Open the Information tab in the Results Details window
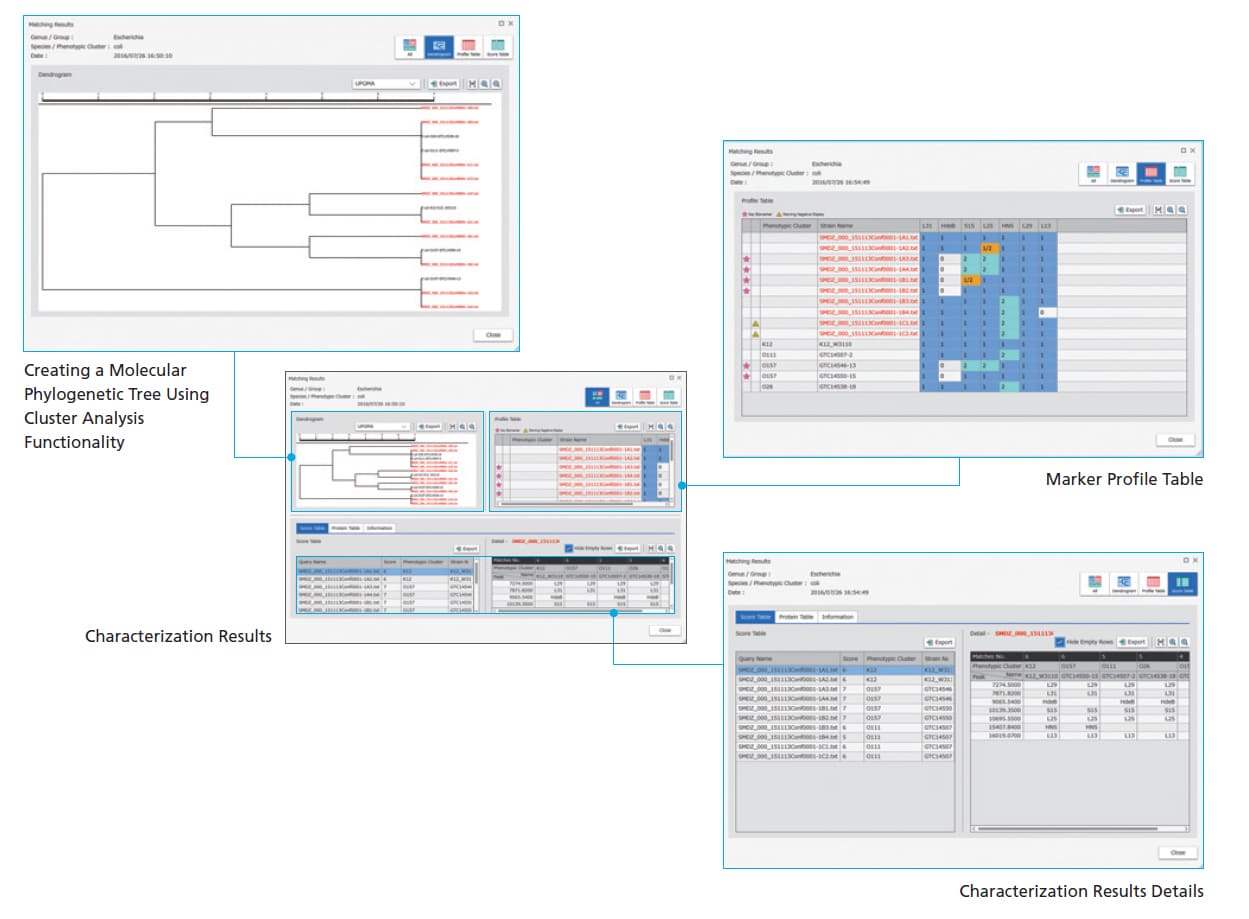This screenshot has width=1249, height=919. tap(837, 617)
